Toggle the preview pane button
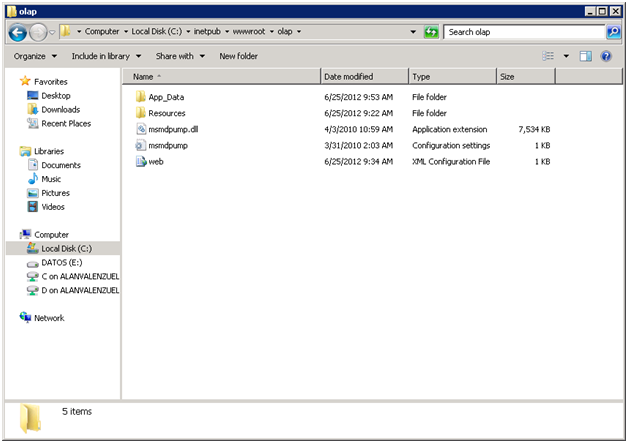 586,56
